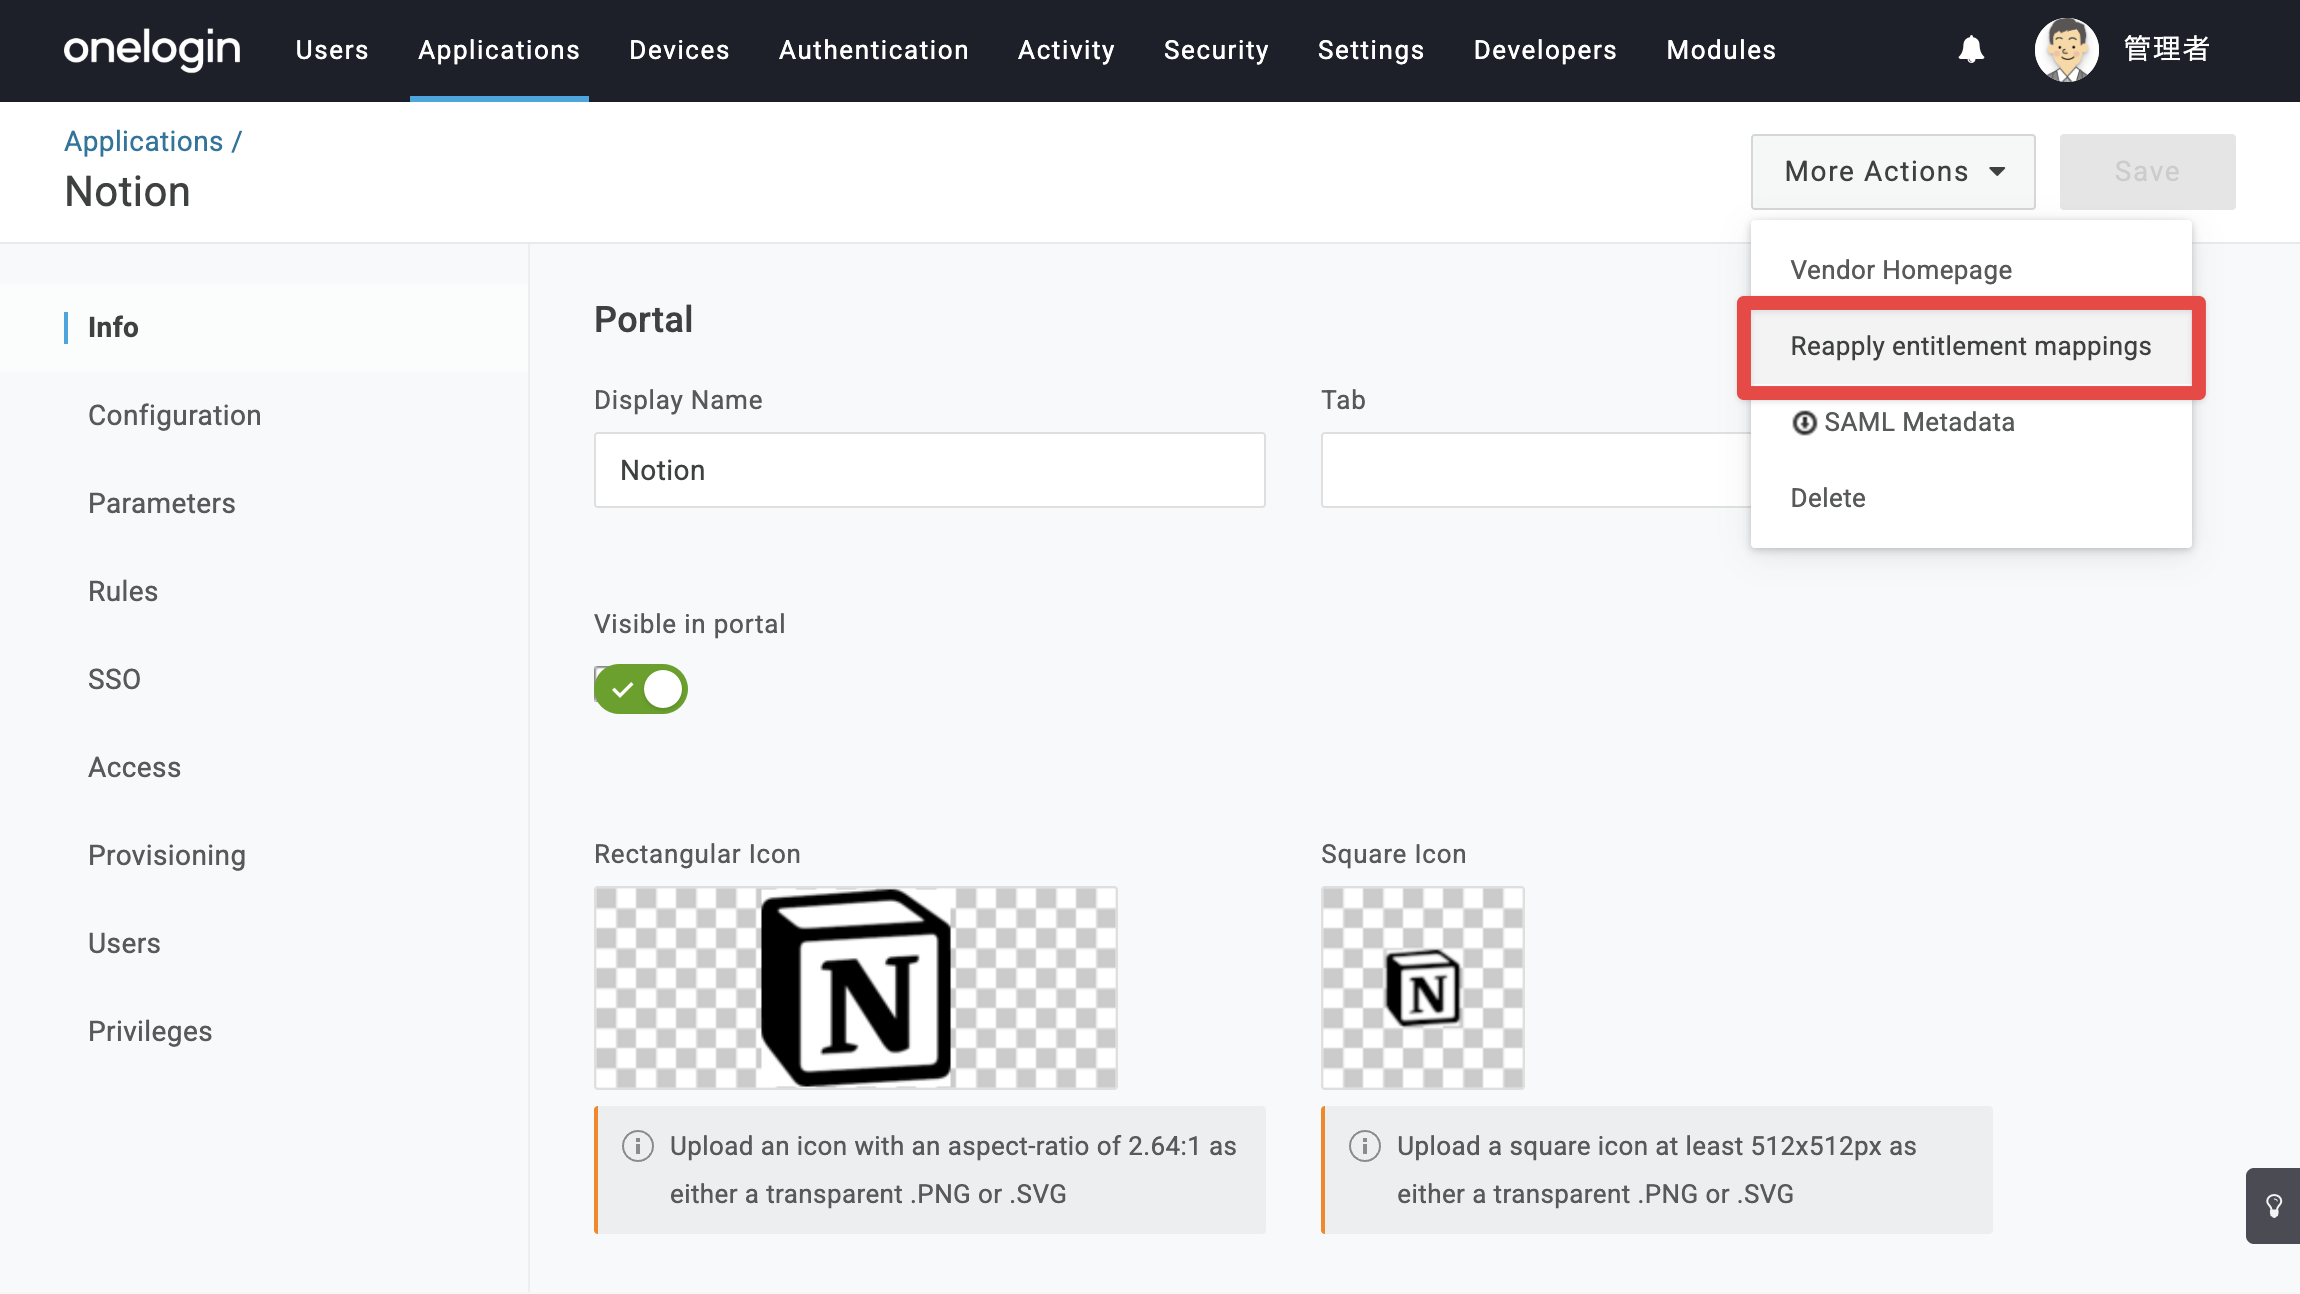Open the Users tab in the sidebar
2300x1294 pixels.
coord(264,944)
